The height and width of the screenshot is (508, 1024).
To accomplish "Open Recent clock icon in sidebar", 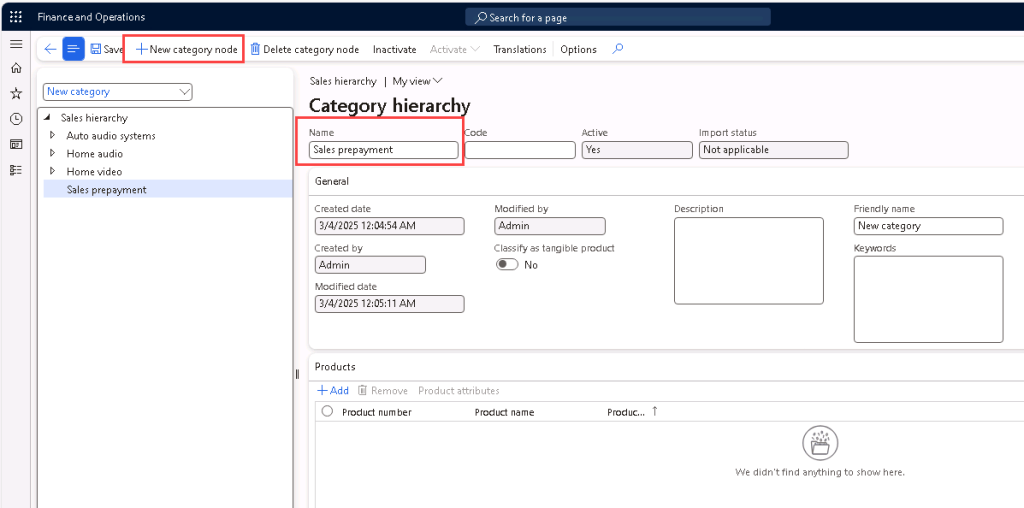I will pyautogui.click(x=15, y=119).
